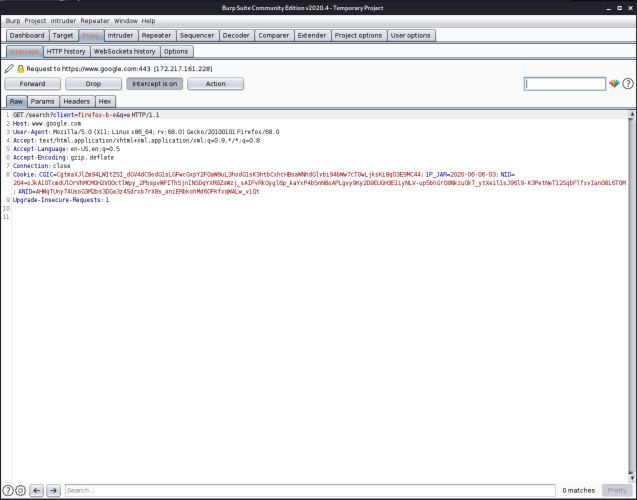
Task: Toggle the Intercept is on button
Action: [x=154, y=84]
